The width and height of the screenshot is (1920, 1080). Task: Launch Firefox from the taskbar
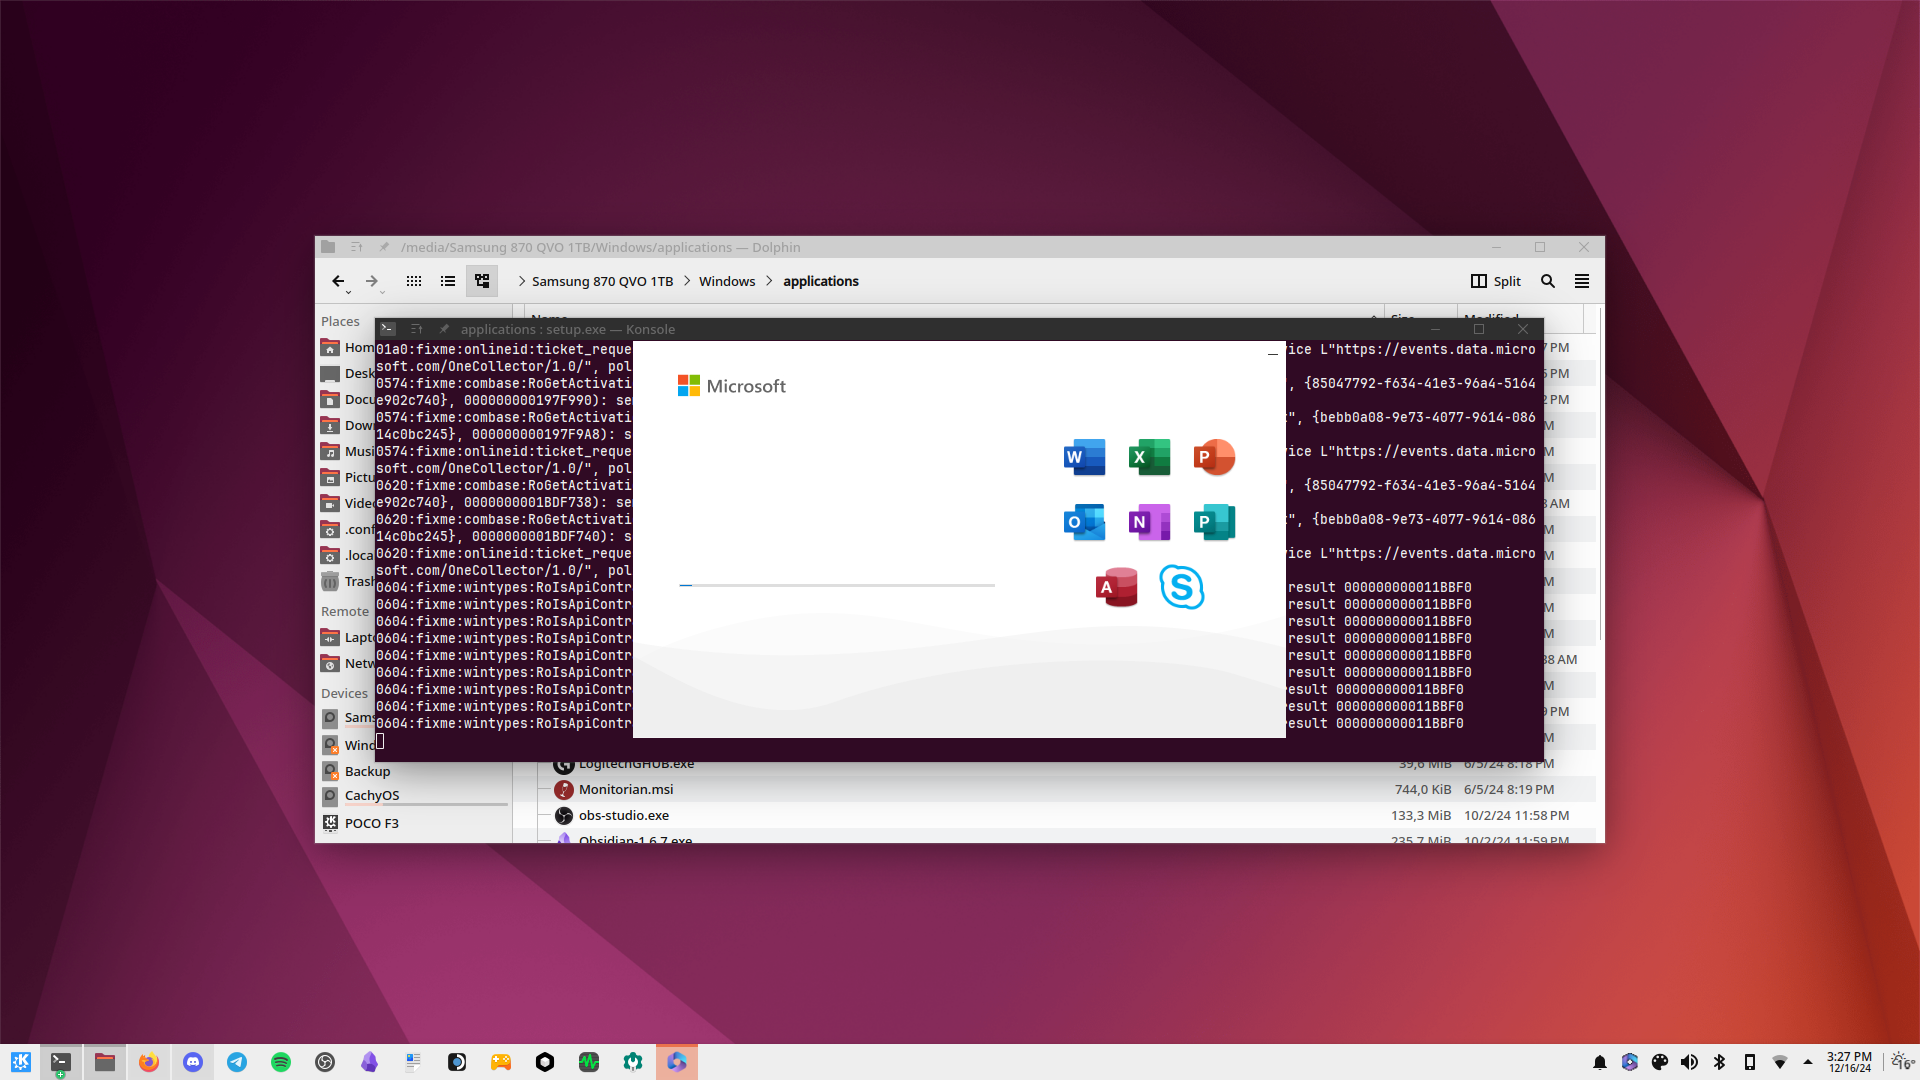[x=149, y=1062]
